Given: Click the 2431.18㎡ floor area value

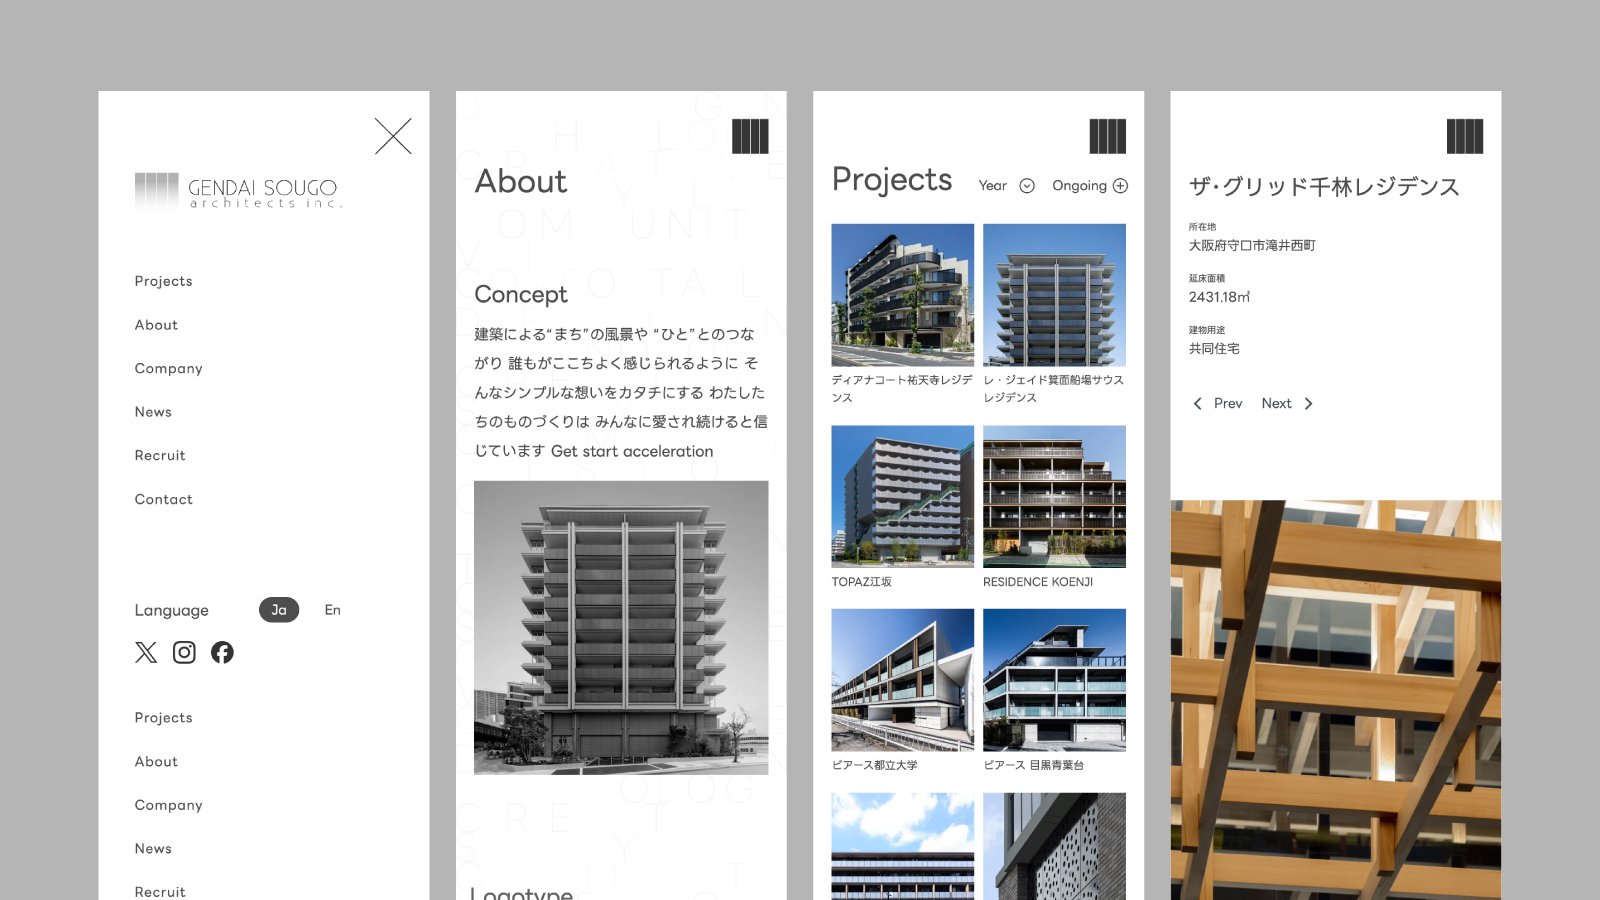Looking at the screenshot, I should pos(1219,297).
